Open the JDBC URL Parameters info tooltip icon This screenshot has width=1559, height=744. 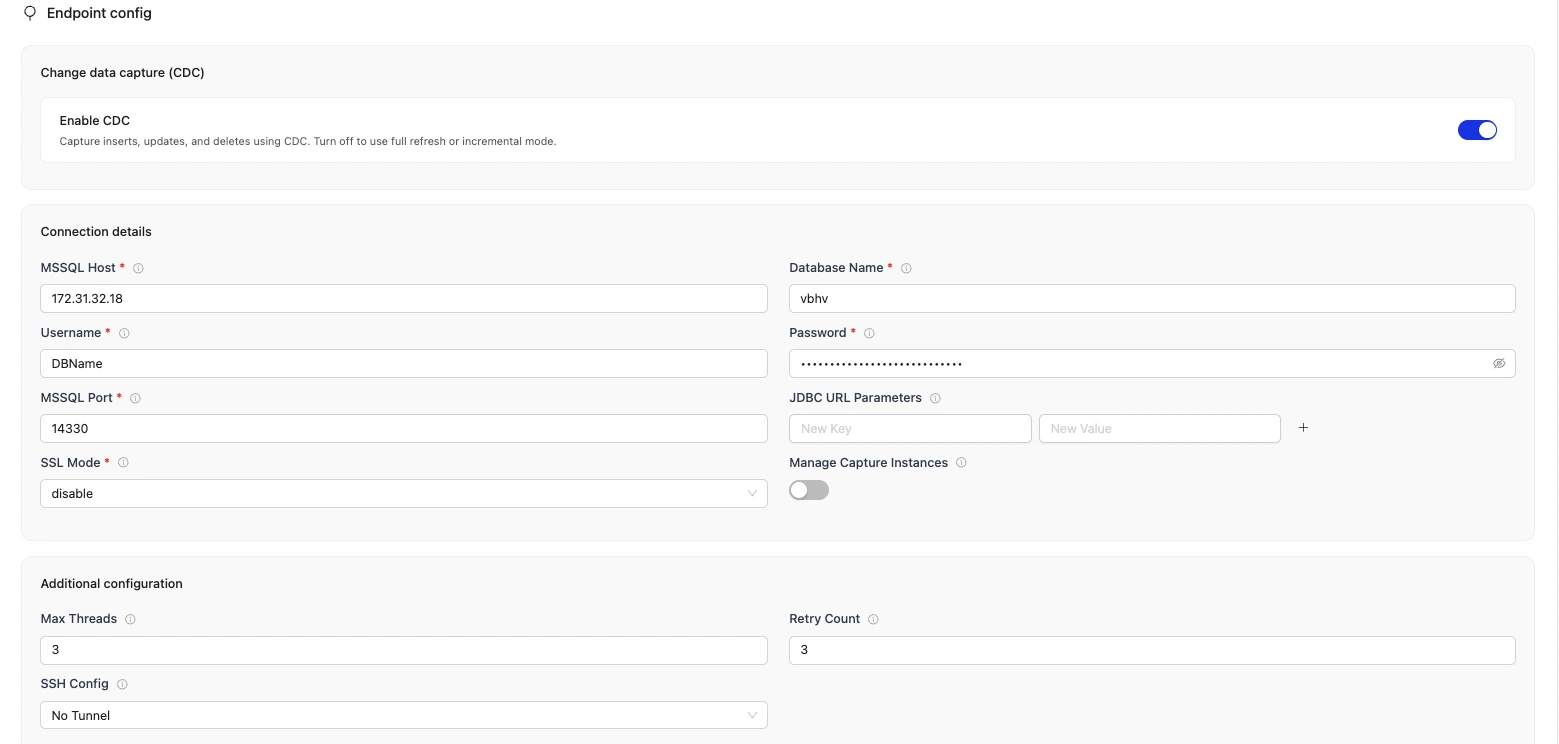coord(935,398)
